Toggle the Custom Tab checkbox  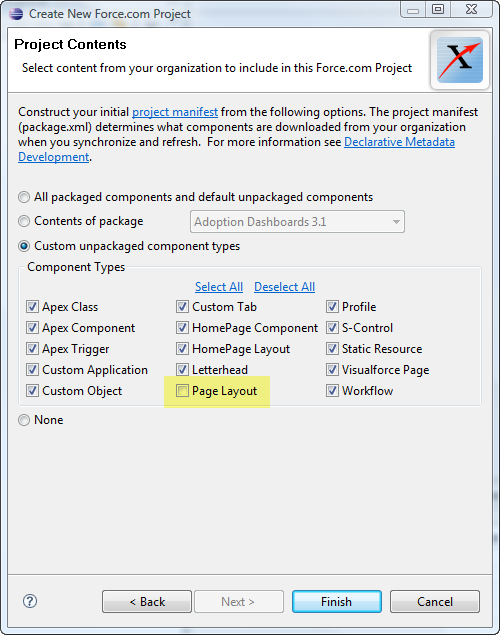click(x=182, y=307)
